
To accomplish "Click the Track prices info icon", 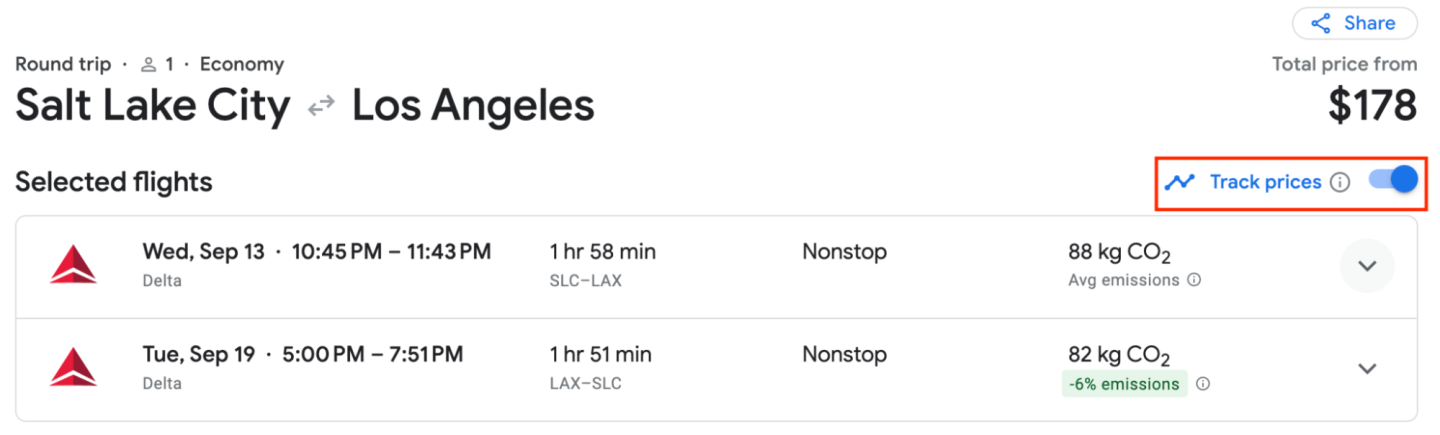I will coord(1341,182).
